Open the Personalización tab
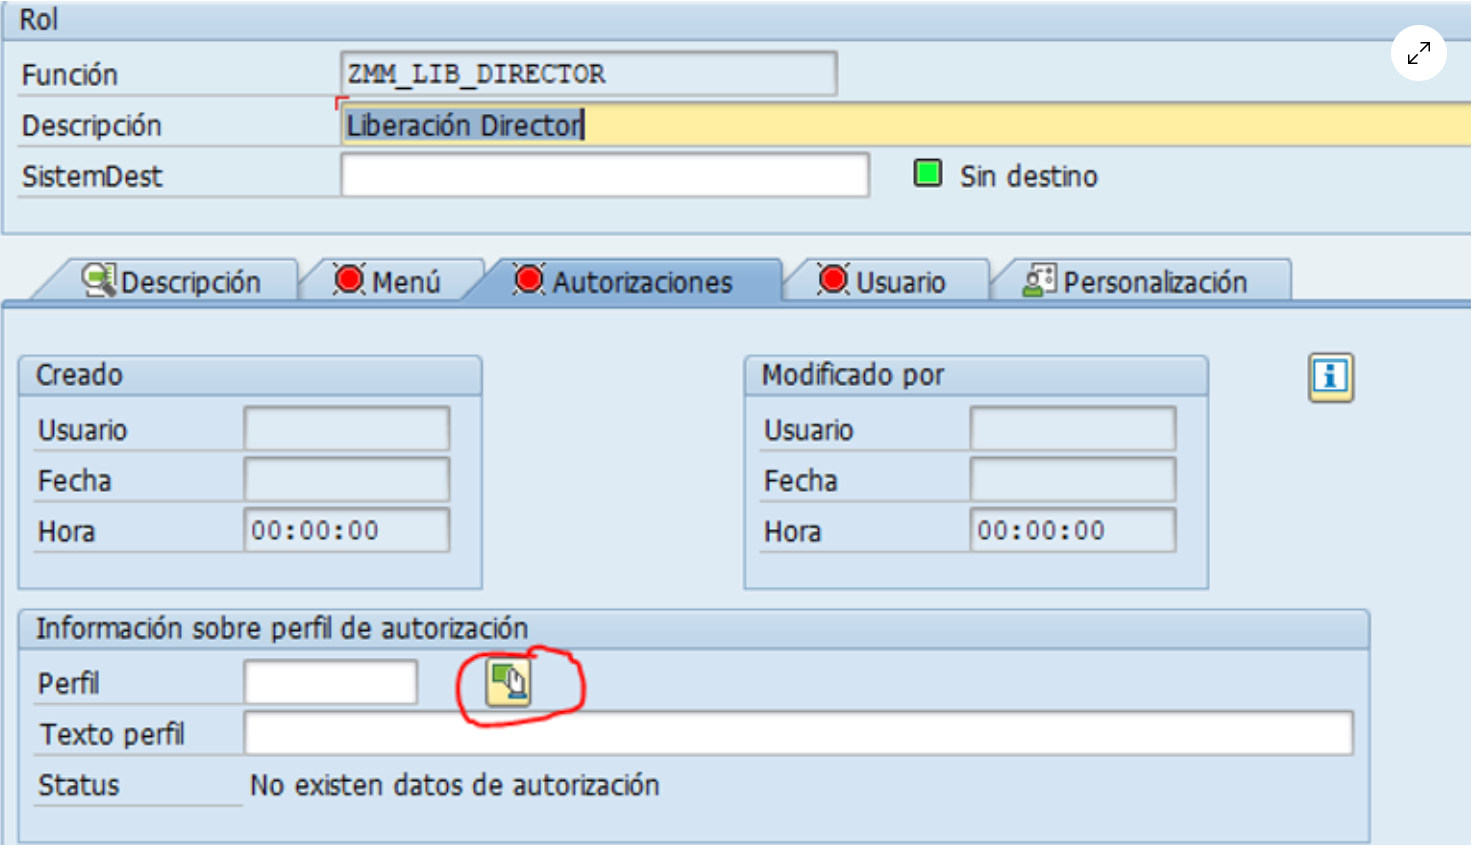Screen dimensions: 1472x848 pos(1136,282)
